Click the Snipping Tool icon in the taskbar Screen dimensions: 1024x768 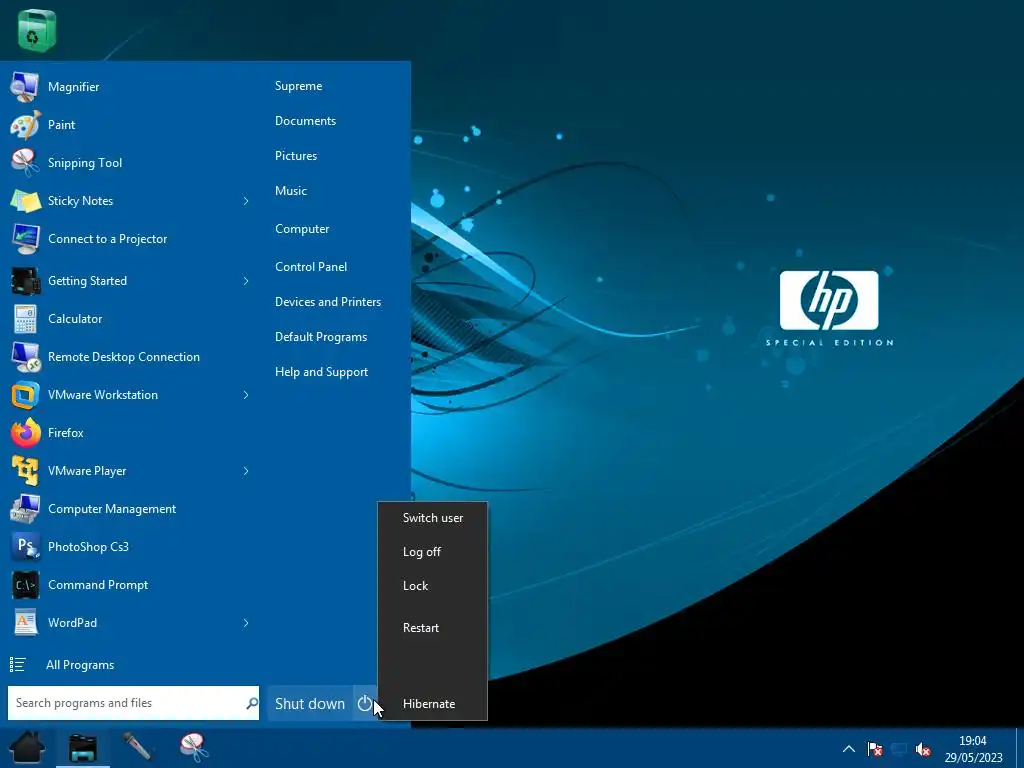[194, 747]
